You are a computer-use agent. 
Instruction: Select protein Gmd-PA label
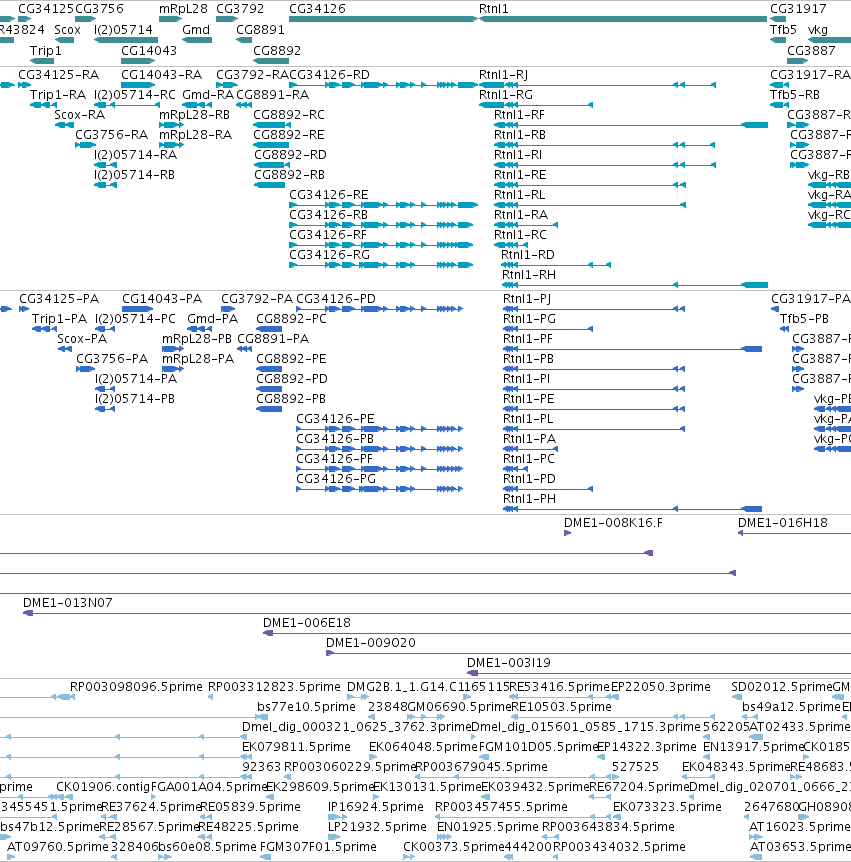point(212,319)
